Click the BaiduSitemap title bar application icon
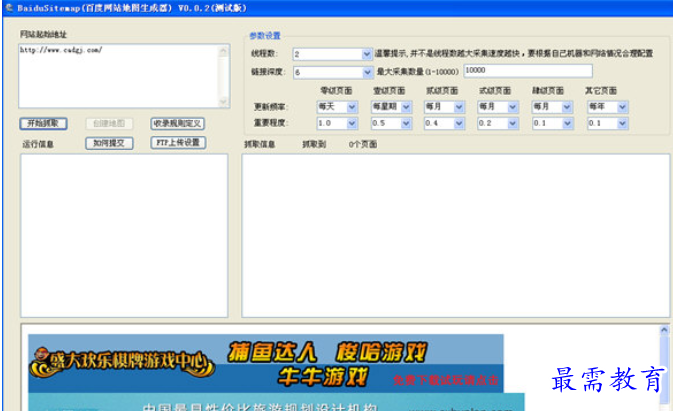 tap(9, 8)
